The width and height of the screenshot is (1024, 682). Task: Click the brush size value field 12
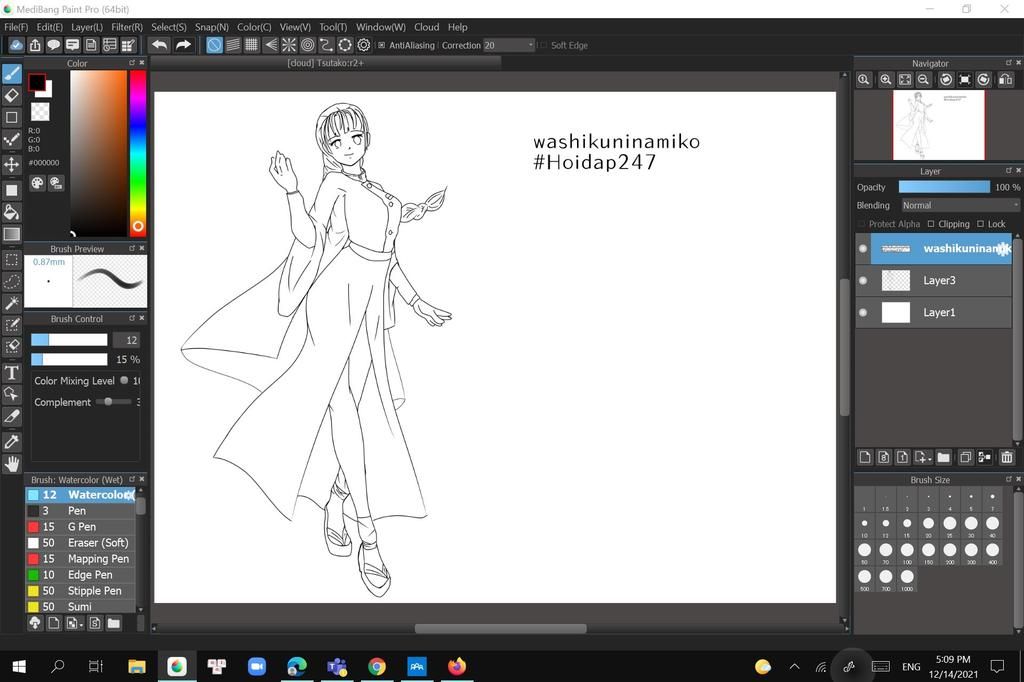127,340
